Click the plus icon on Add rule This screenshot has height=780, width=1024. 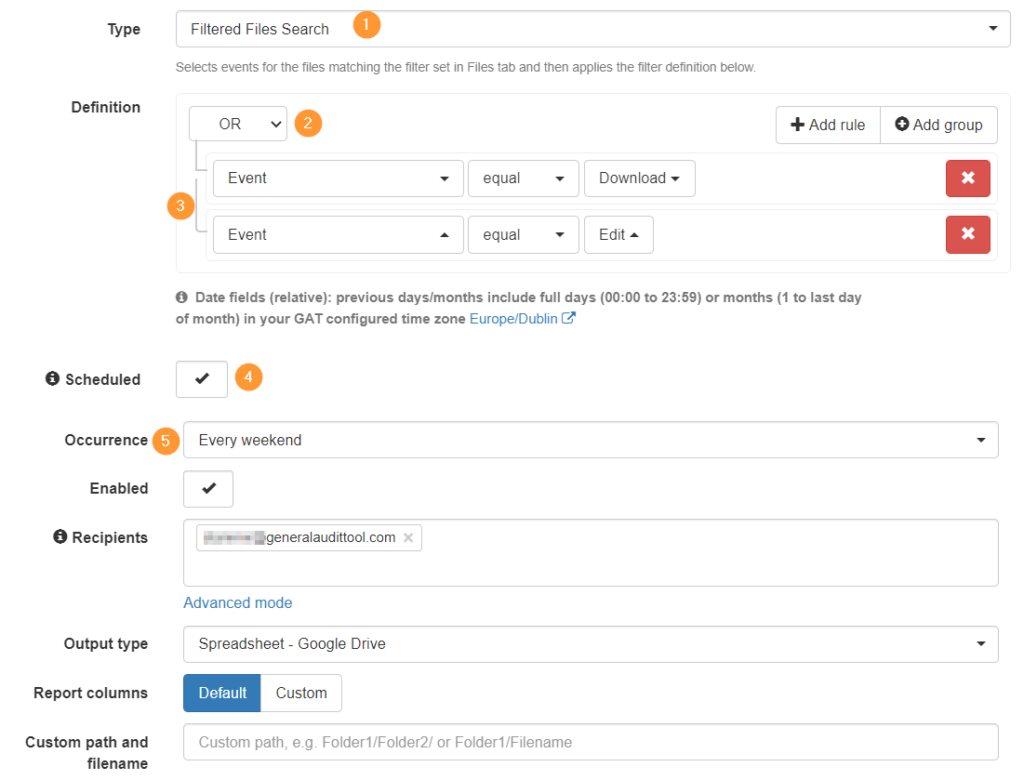(x=796, y=124)
